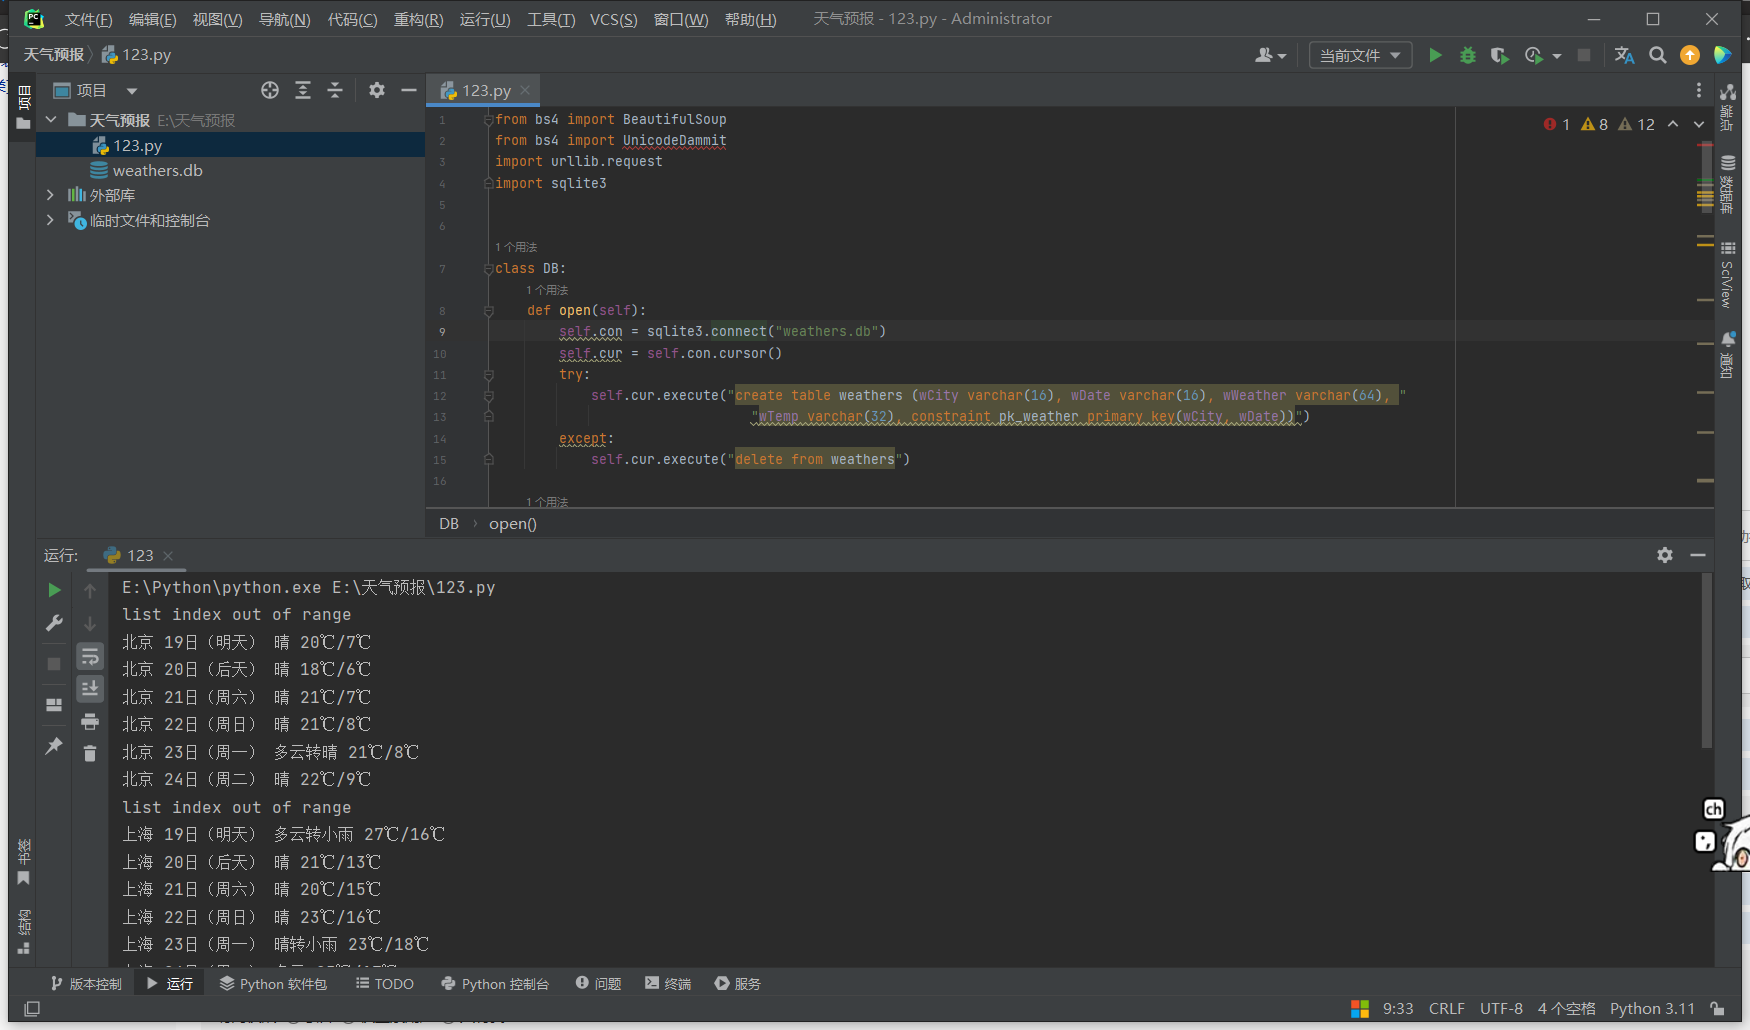Click Python 3.11 interpreter in status bar
This screenshot has height=1030, width=1750.
tap(1652, 1009)
